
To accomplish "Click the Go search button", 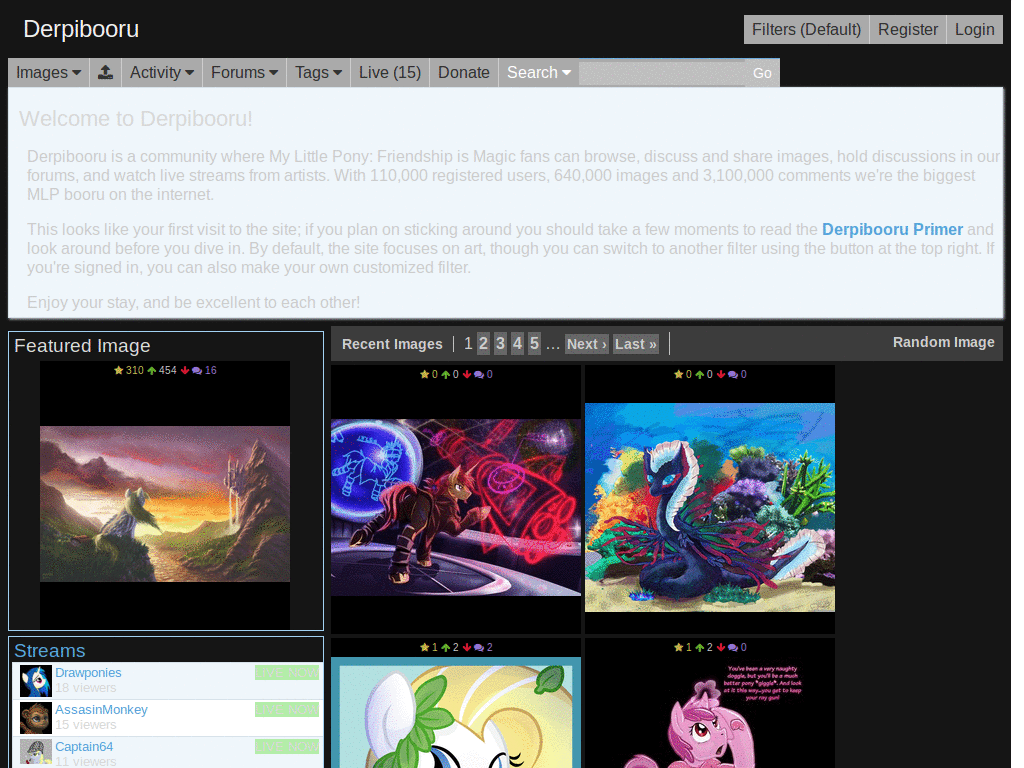I will coord(762,73).
